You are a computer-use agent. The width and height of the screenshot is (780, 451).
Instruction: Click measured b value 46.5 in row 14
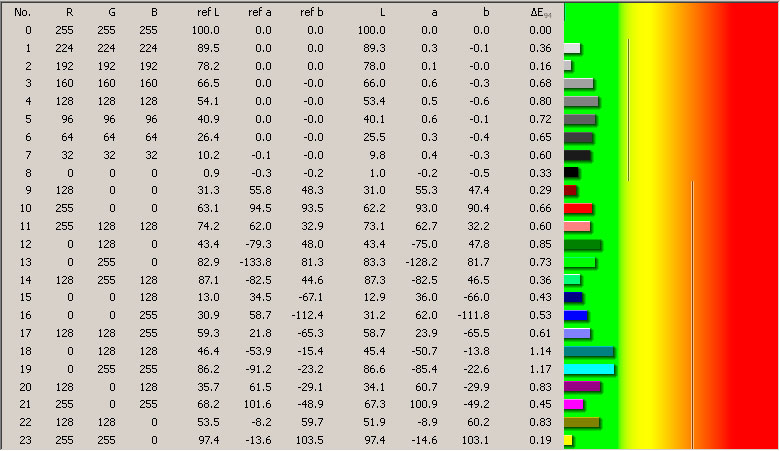(479, 280)
